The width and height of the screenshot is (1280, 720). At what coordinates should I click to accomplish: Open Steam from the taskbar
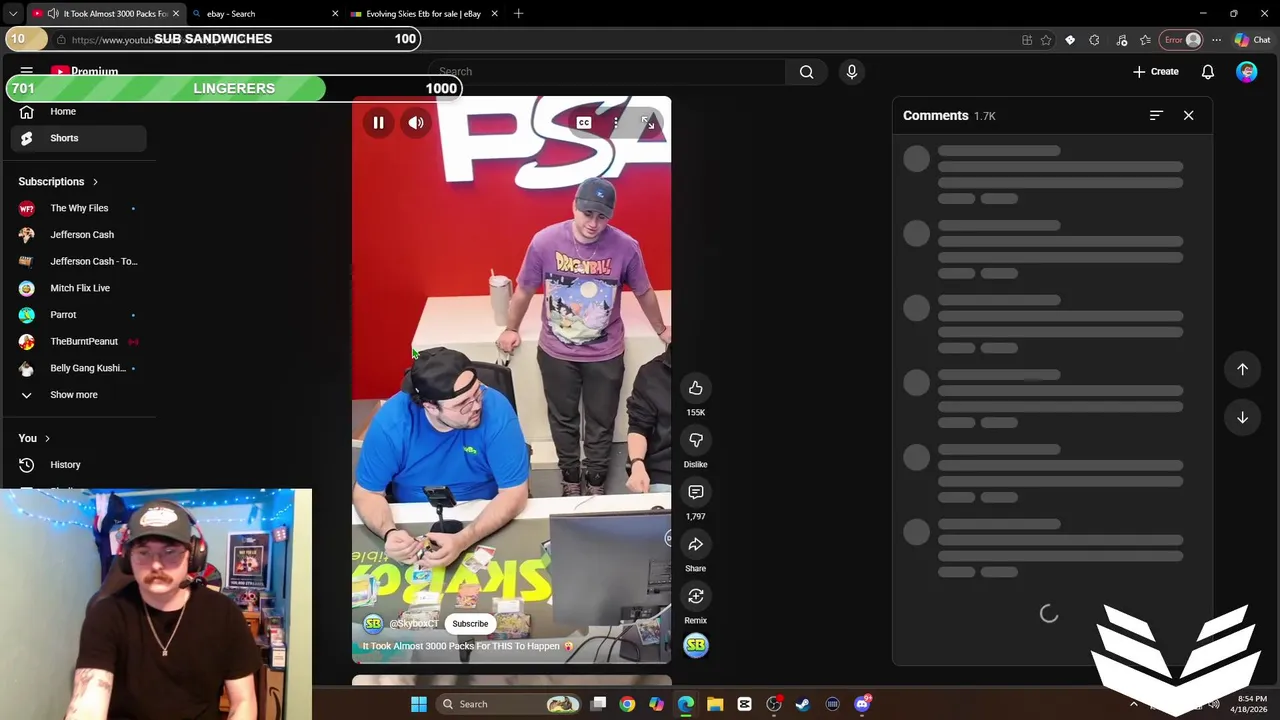tap(803, 704)
